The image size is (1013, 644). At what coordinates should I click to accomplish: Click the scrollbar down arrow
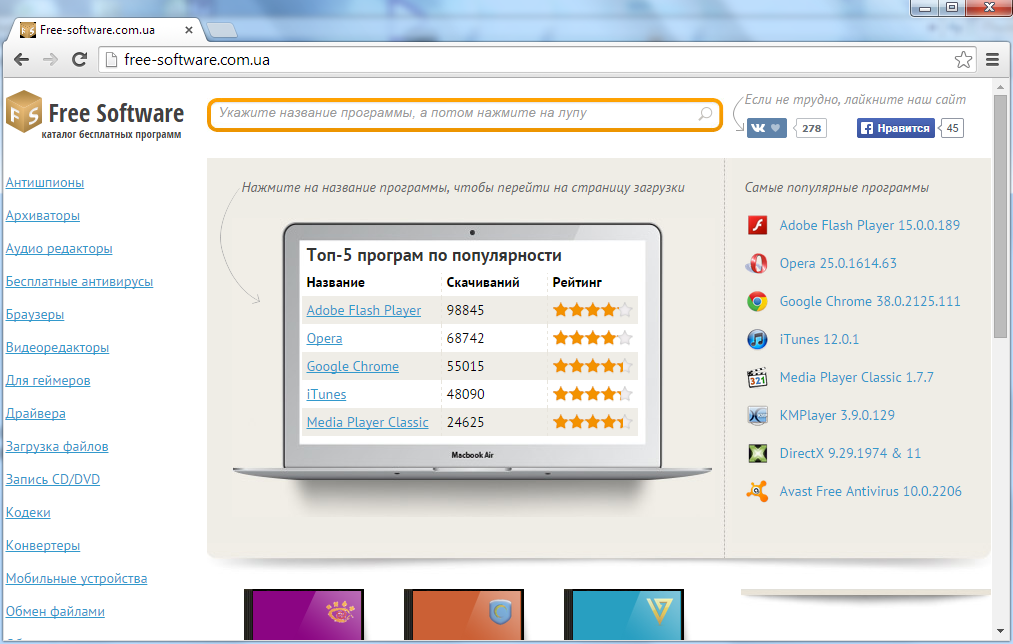pos(1001,631)
